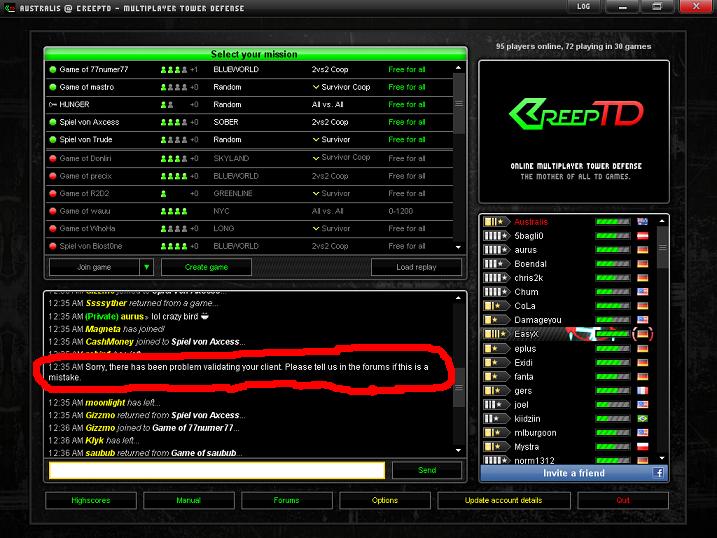The height and width of the screenshot is (538, 717).
Task: Open the LOG button in title bar
Action: coord(583,6)
